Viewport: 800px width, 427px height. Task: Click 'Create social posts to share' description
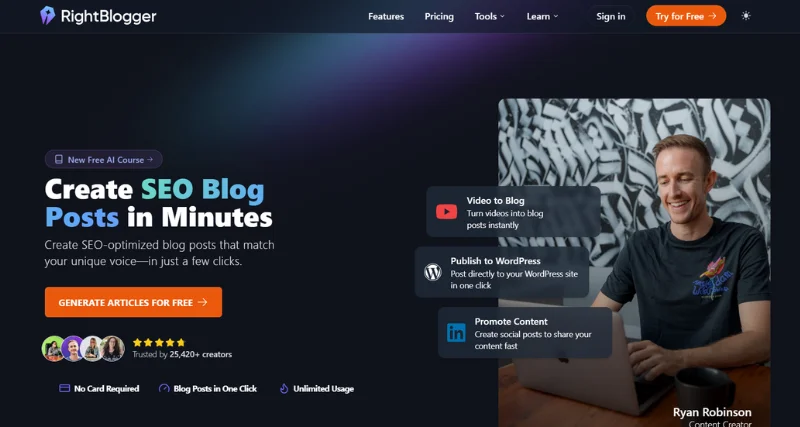click(533, 340)
